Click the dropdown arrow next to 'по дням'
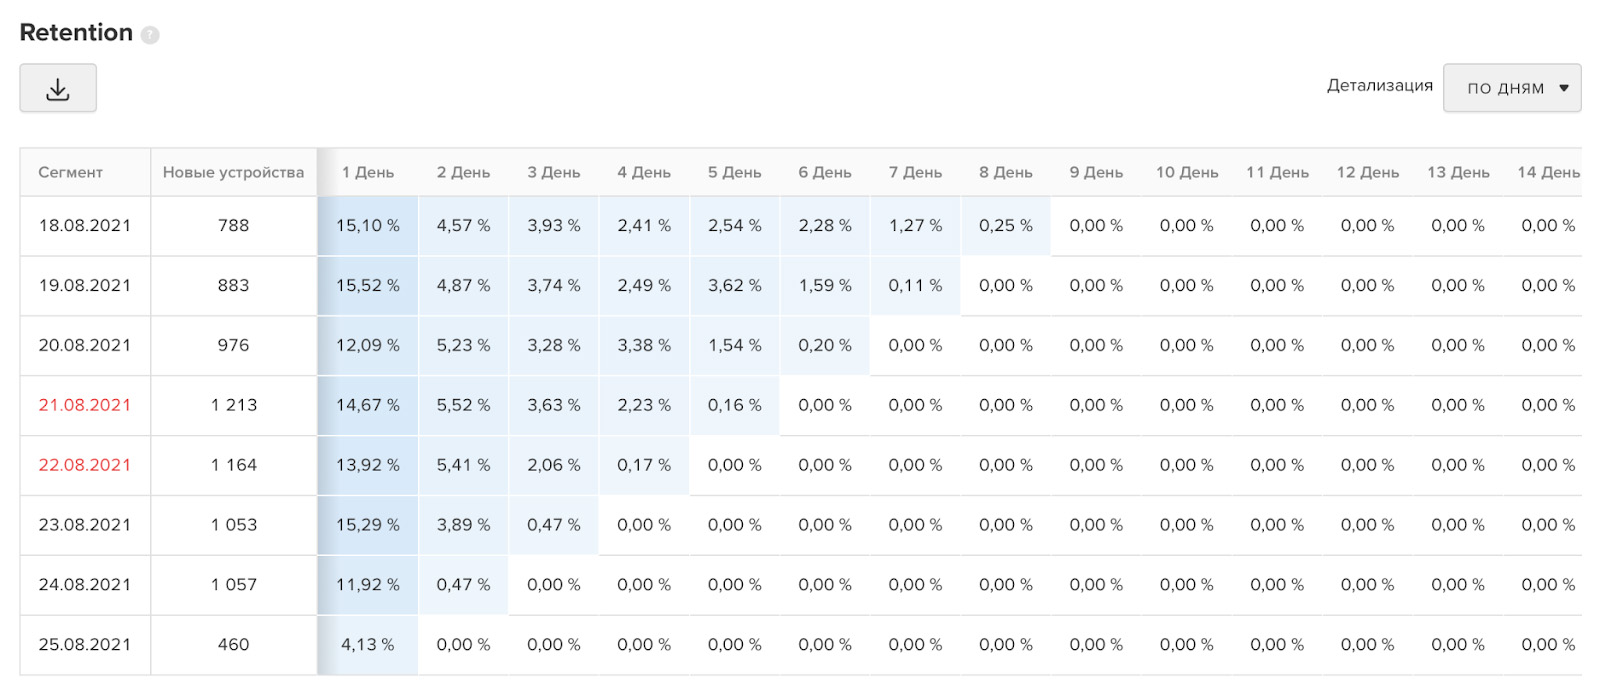The image size is (1600, 684). [x=1564, y=88]
